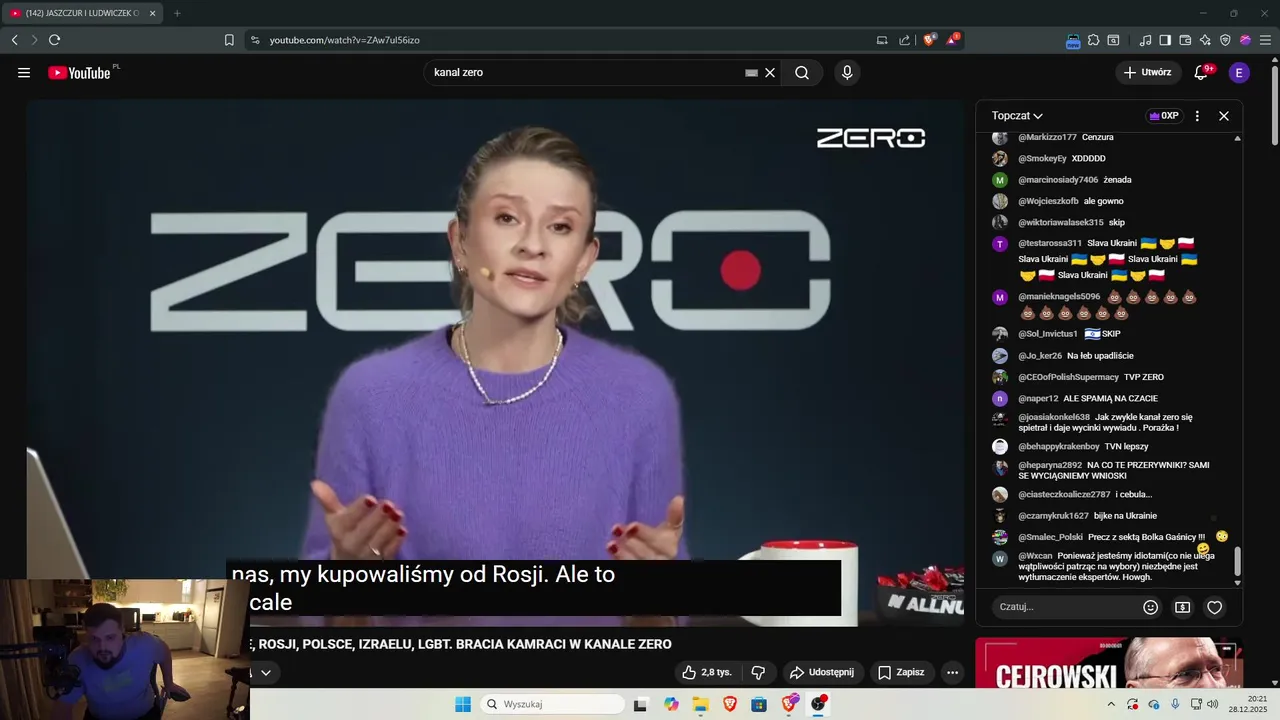1280x720 pixels.
Task: Open Brave VPN shield icon
Action: pos(1225,40)
